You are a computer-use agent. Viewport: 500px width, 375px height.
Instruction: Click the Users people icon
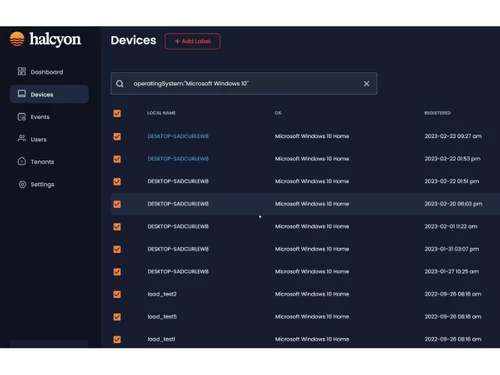point(22,139)
